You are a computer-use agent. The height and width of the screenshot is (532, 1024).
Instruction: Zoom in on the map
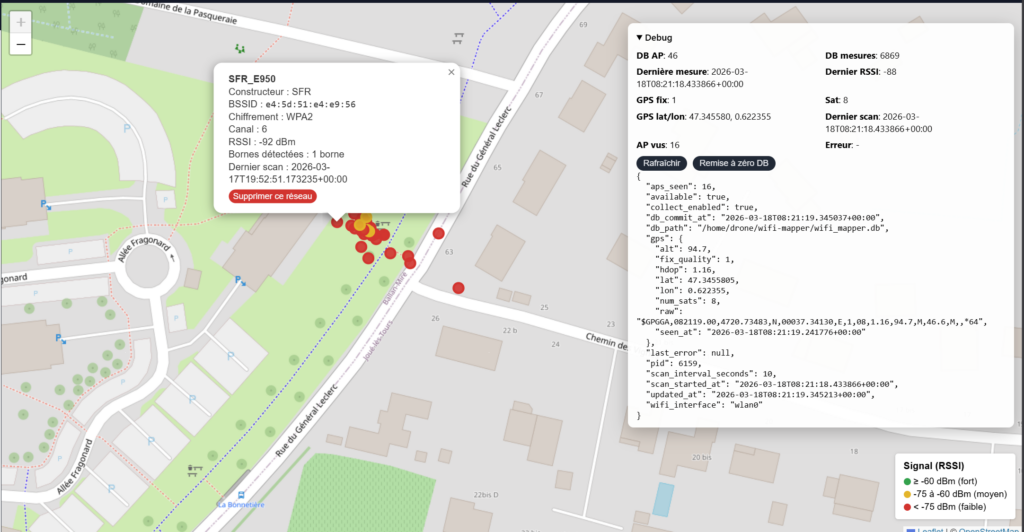coord(22,21)
